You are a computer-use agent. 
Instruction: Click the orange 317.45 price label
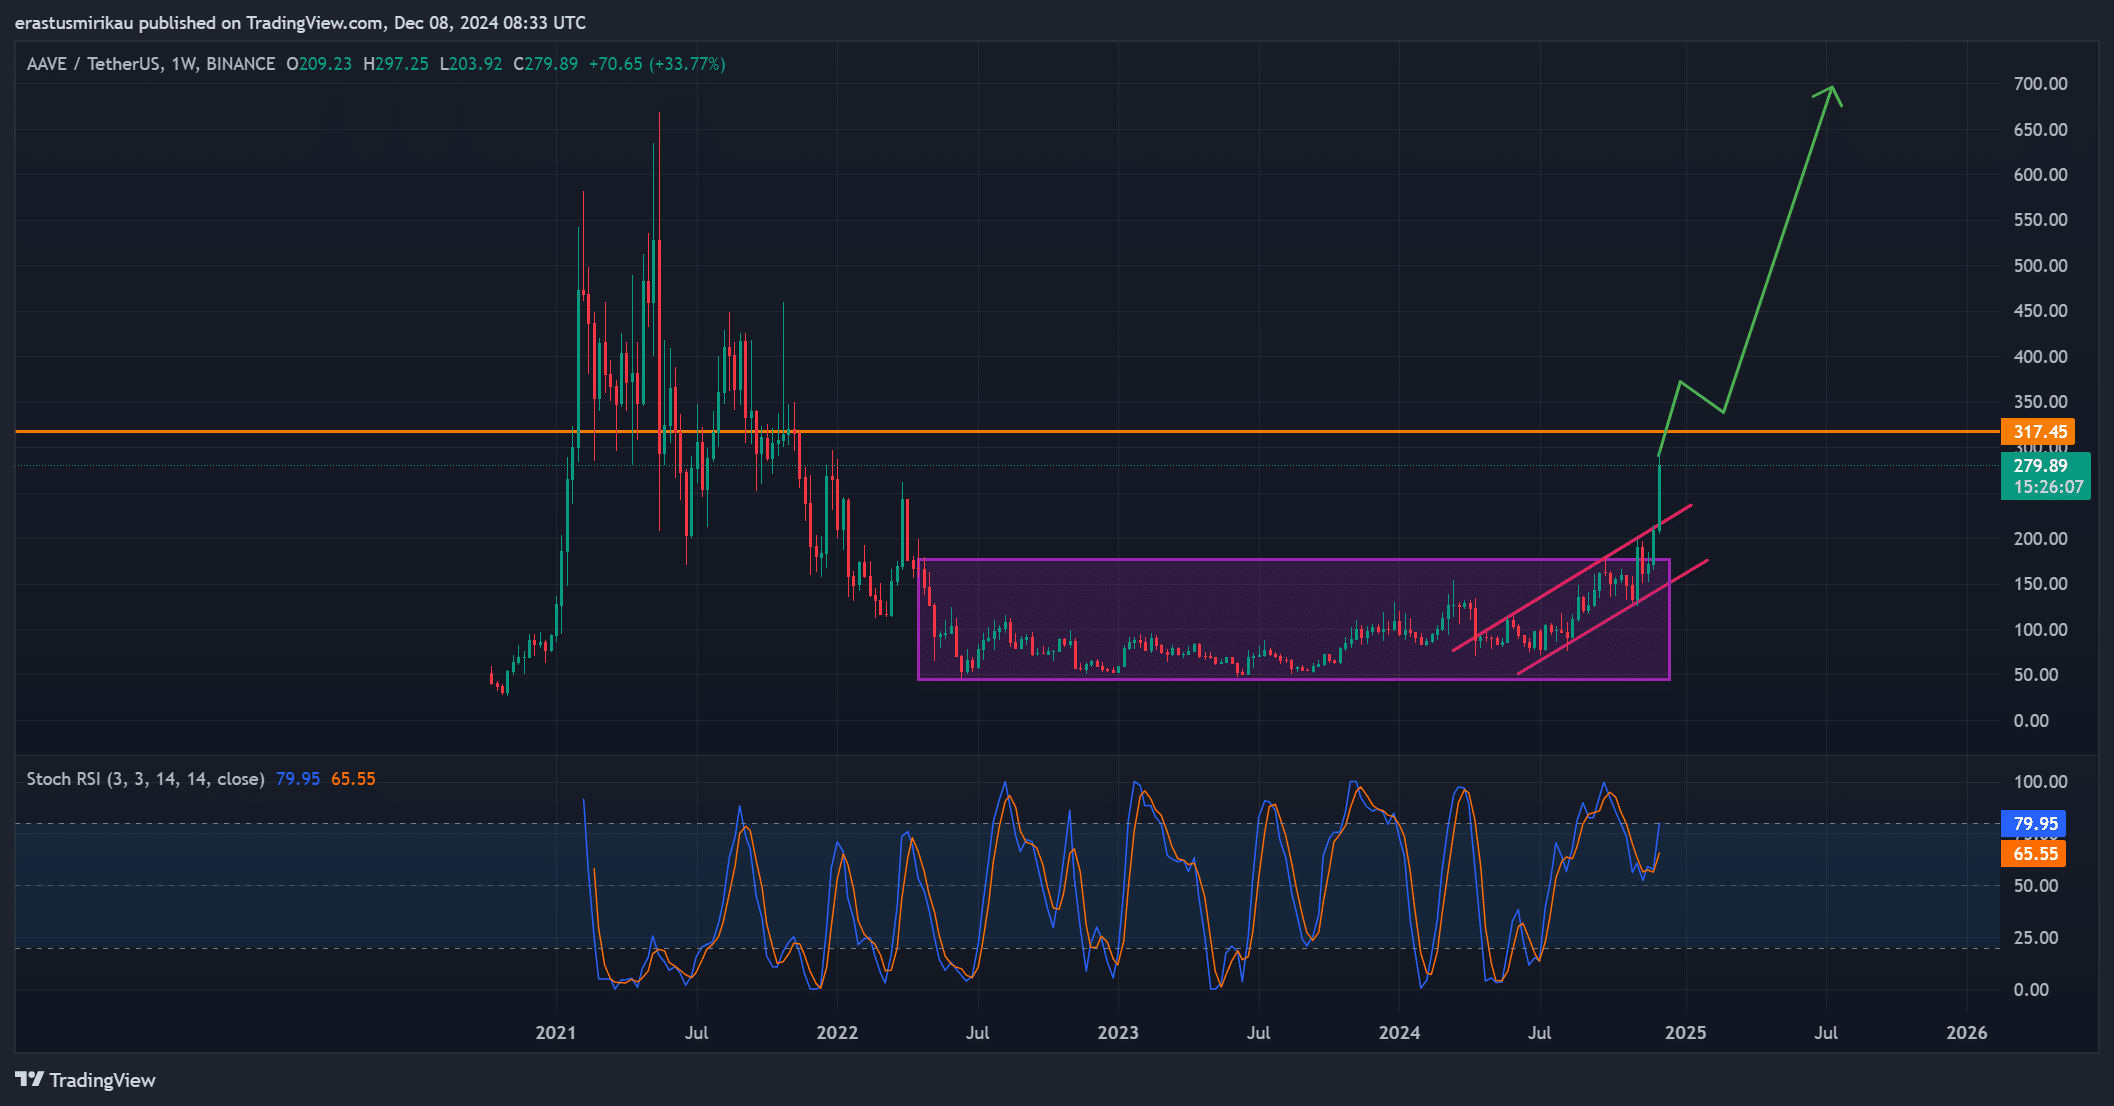pyautogui.click(x=2038, y=431)
